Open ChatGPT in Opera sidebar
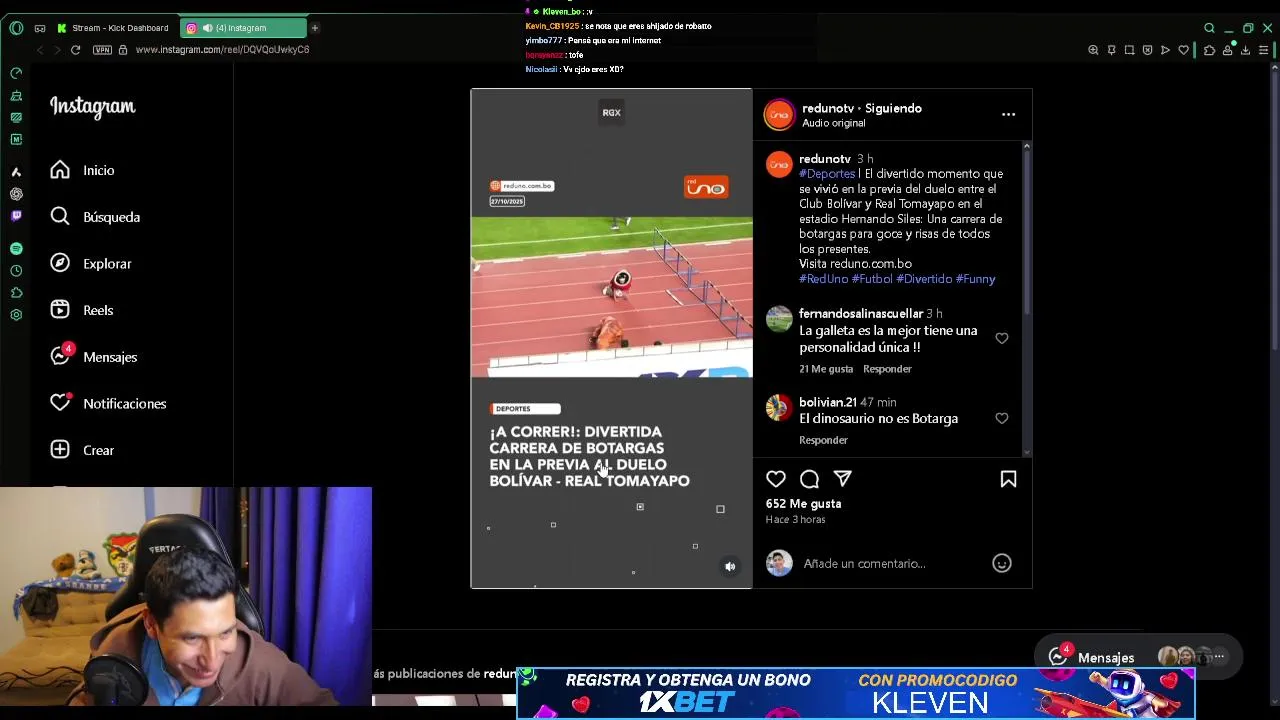 point(16,194)
